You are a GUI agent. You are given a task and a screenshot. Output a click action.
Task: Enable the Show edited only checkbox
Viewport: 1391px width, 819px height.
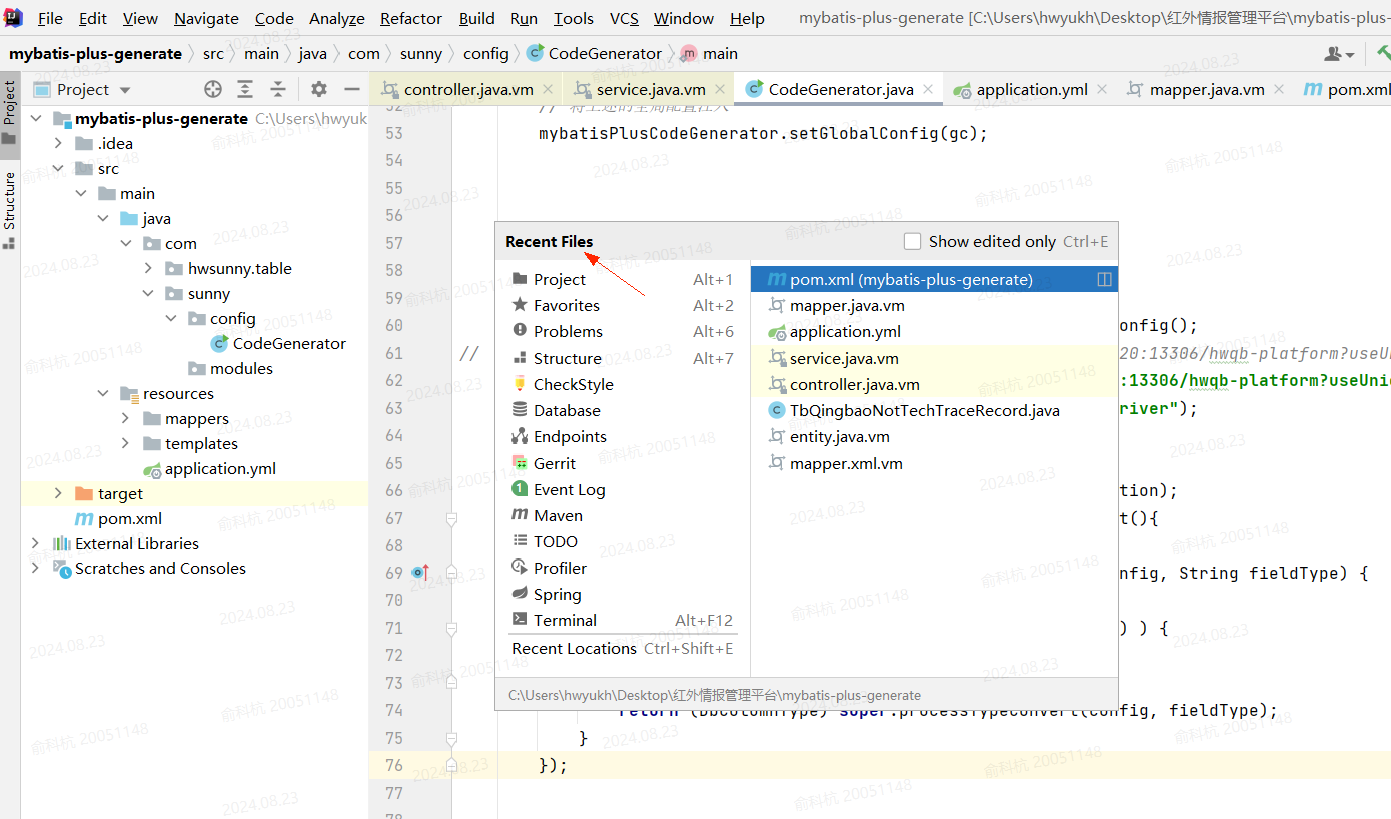(912, 241)
